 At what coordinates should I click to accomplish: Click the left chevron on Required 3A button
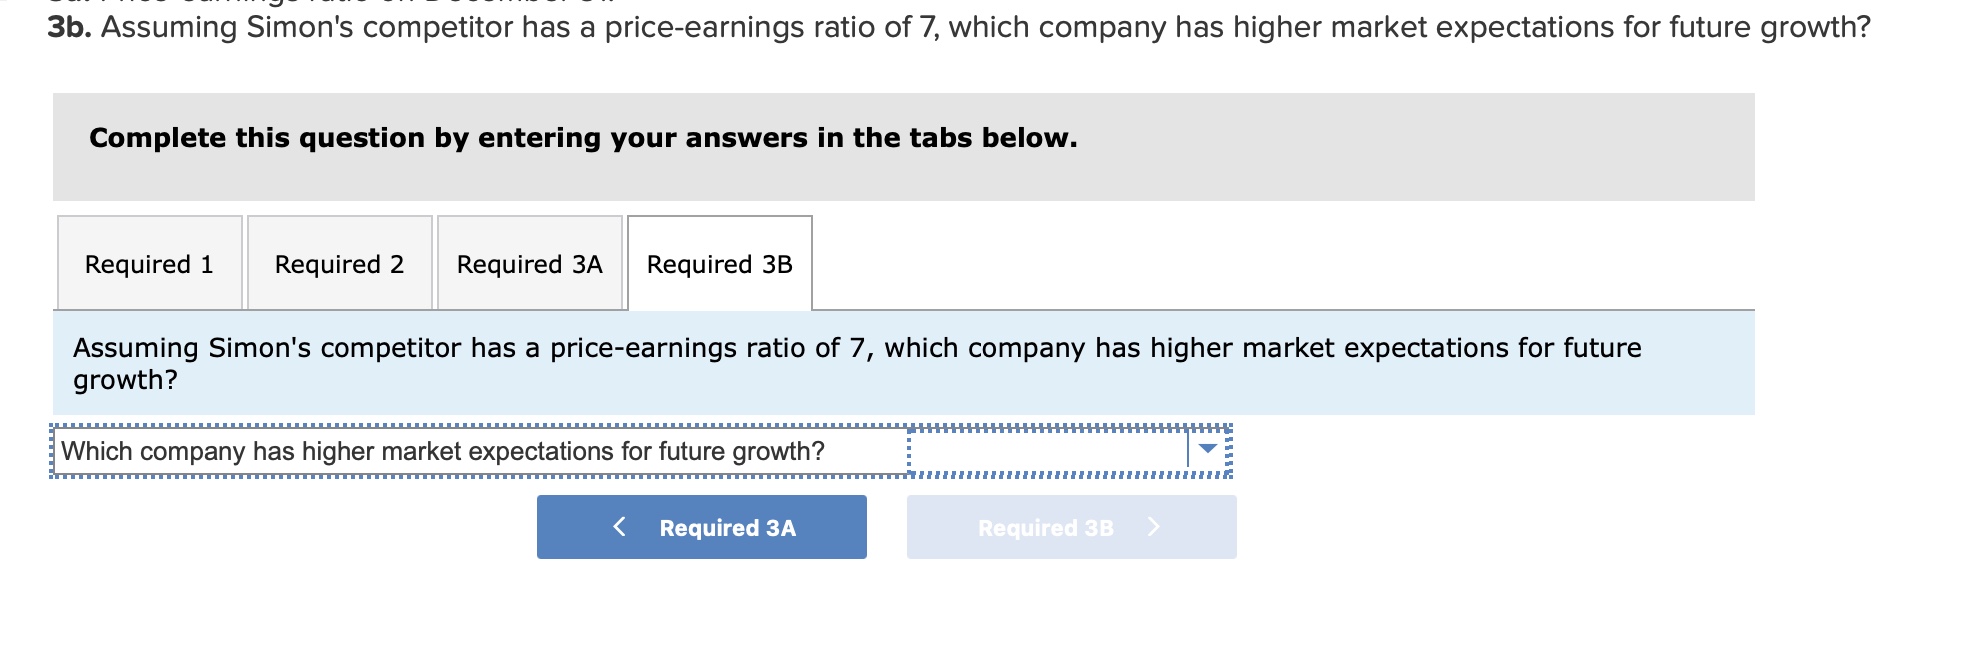point(619,527)
